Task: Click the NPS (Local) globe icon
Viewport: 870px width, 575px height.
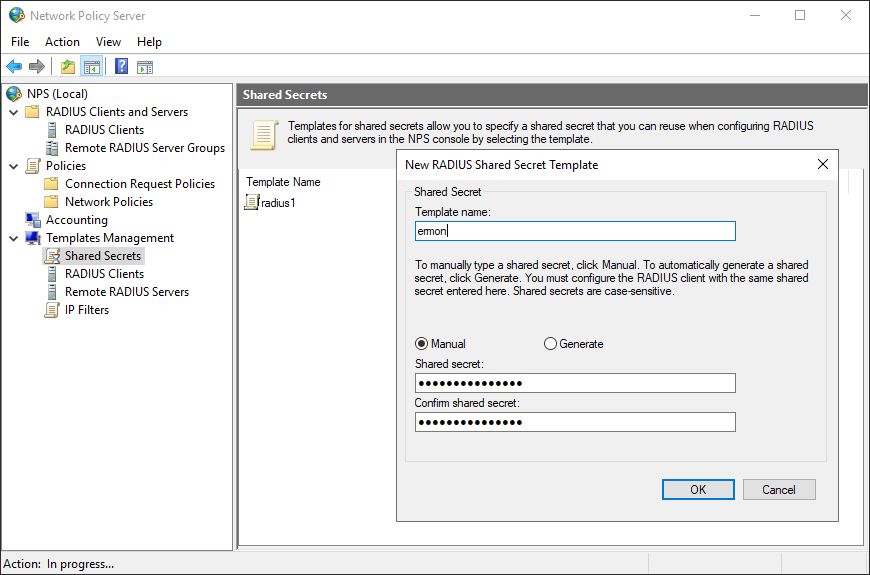Action: pyautogui.click(x=14, y=94)
